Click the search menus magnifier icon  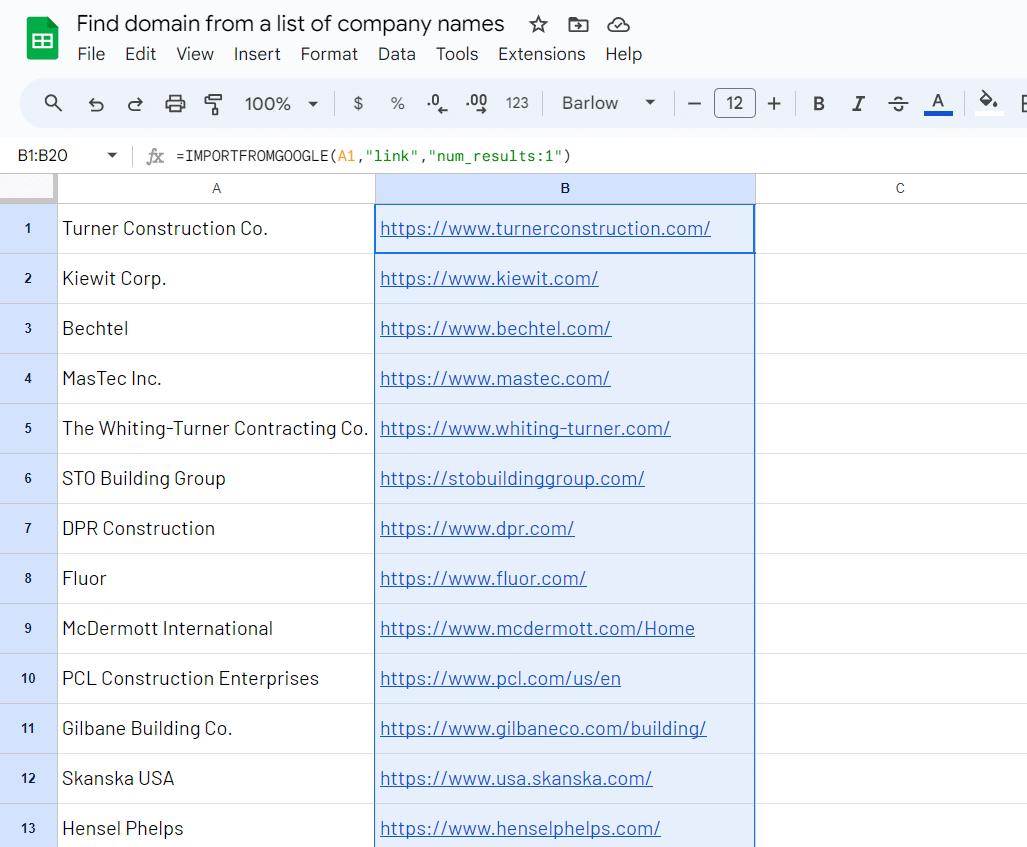tap(54, 103)
